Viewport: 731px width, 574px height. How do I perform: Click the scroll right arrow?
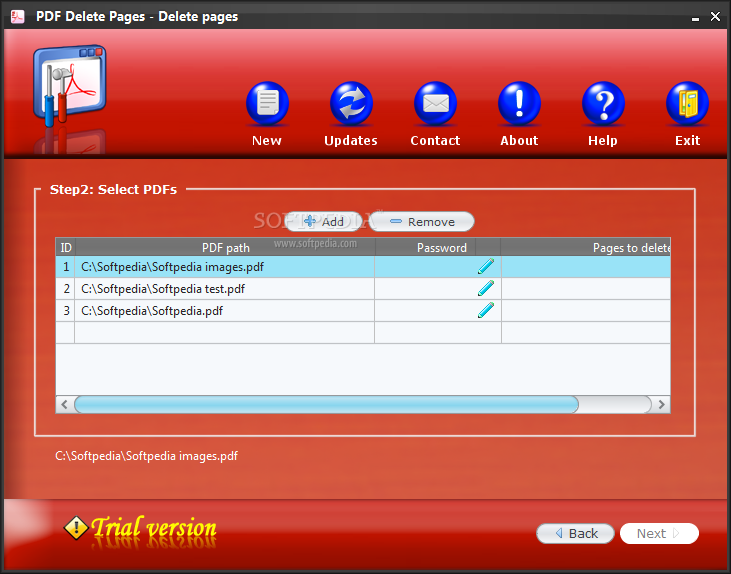pos(662,404)
